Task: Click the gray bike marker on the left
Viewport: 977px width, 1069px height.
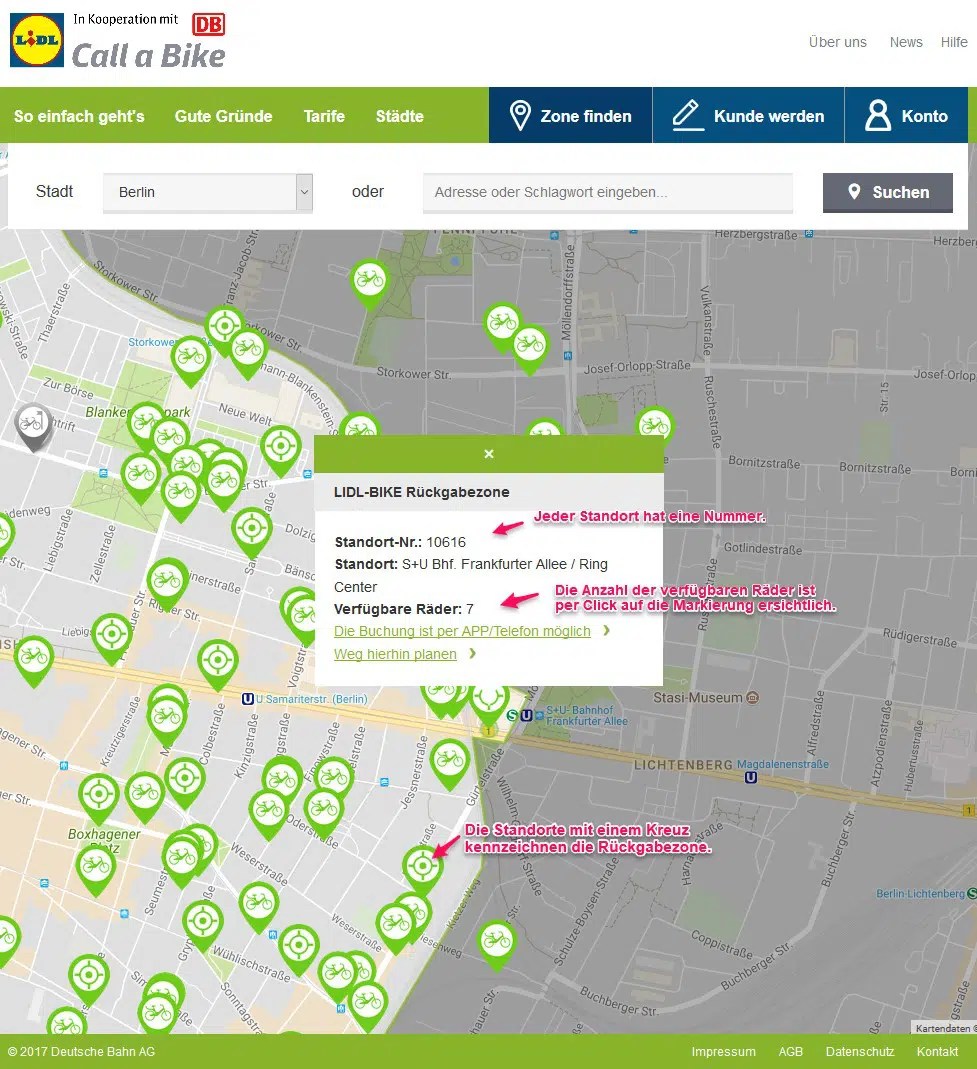Action: pyautogui.click(x=33, y=425)
